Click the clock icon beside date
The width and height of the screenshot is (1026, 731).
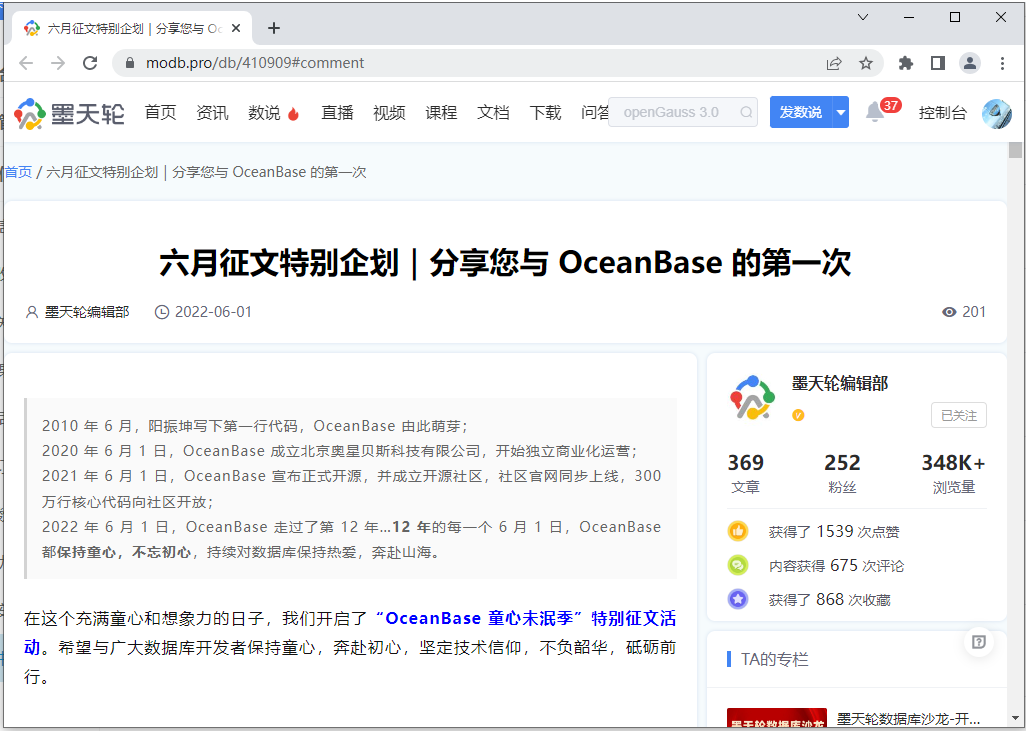click(x=162, y=312)
